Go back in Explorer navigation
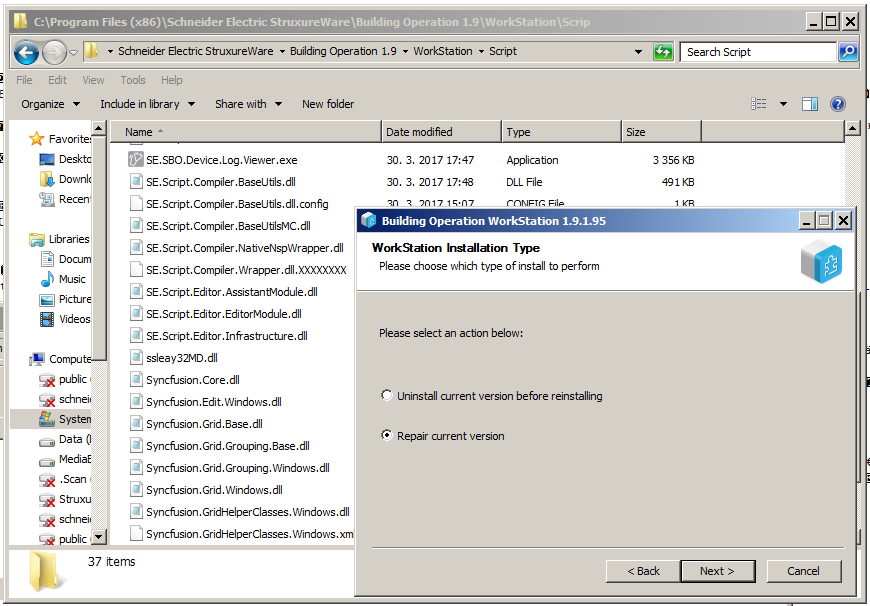The width and height of the screenshot is (870, 606). [x=26, y=53]
